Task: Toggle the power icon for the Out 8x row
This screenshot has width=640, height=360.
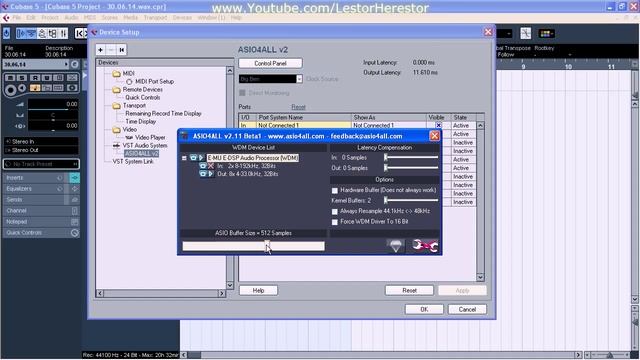Action: [x=203, y=174]
